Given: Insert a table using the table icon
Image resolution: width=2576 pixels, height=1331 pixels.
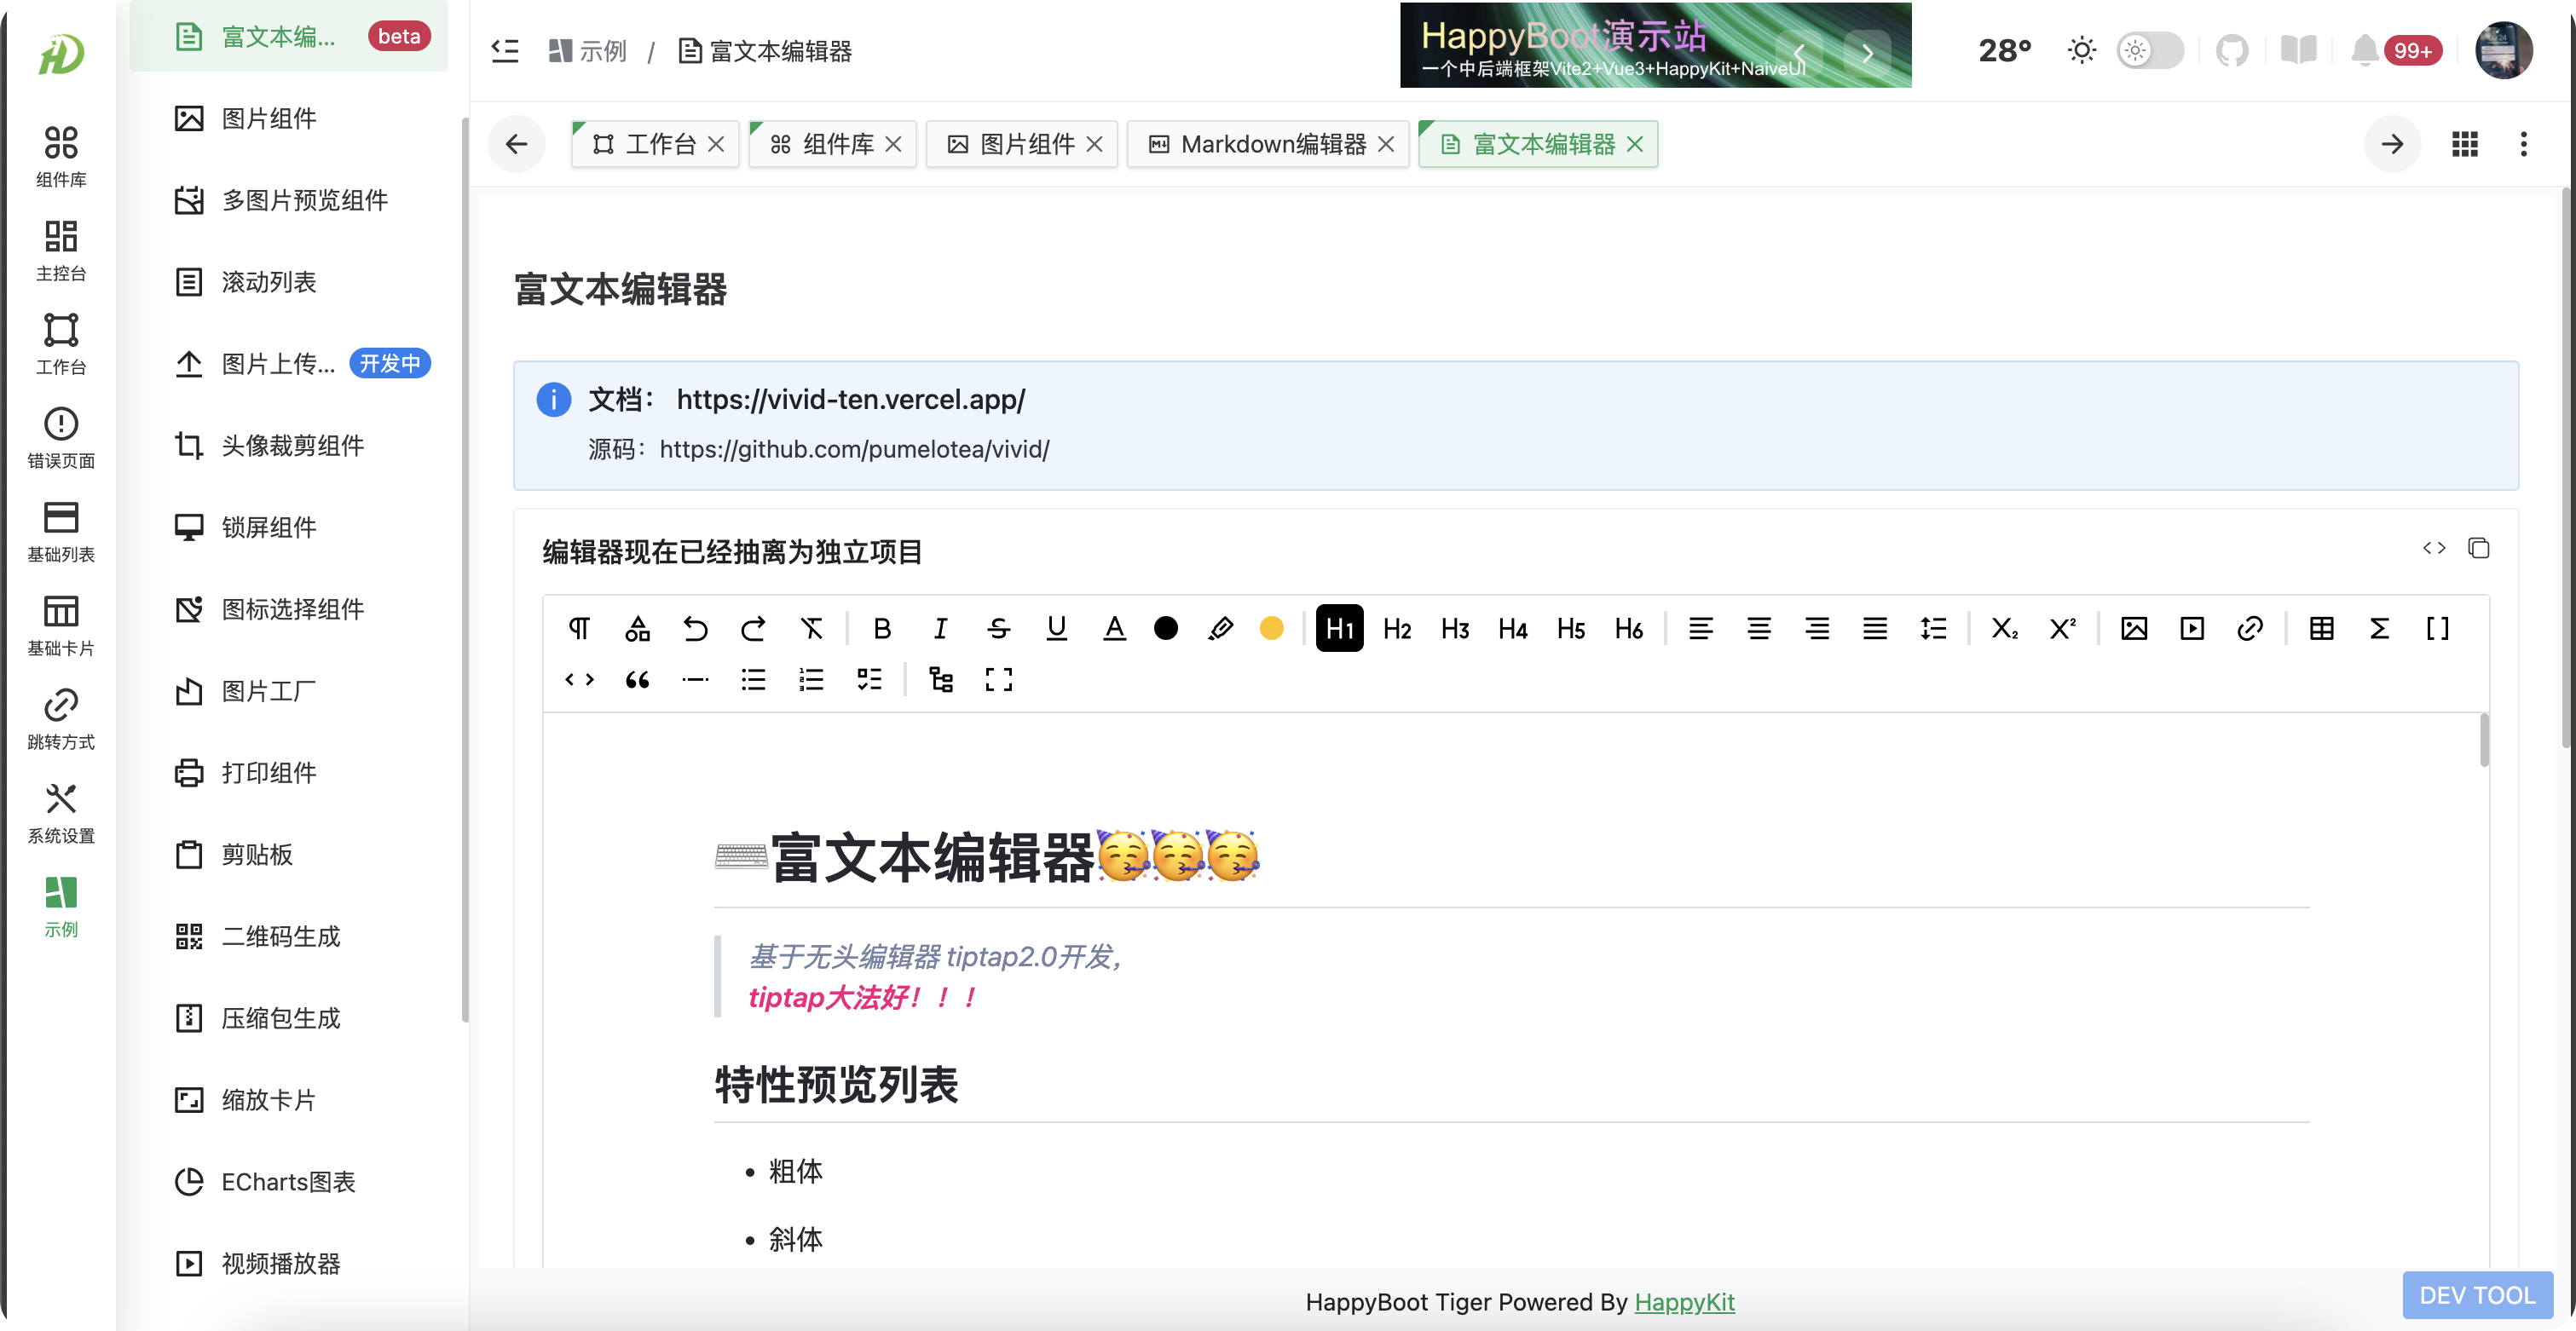Looking at the screenshot, I should coord(2321,628).
